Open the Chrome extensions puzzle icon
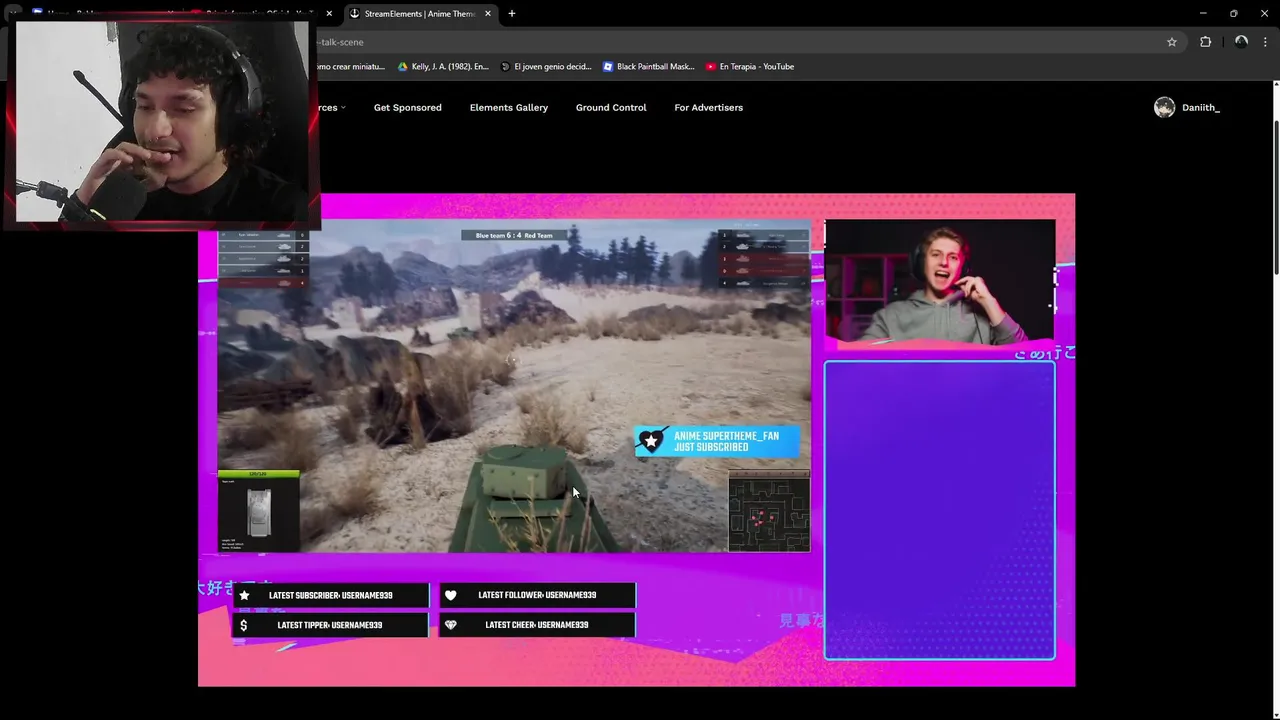 coord(1205,42)
